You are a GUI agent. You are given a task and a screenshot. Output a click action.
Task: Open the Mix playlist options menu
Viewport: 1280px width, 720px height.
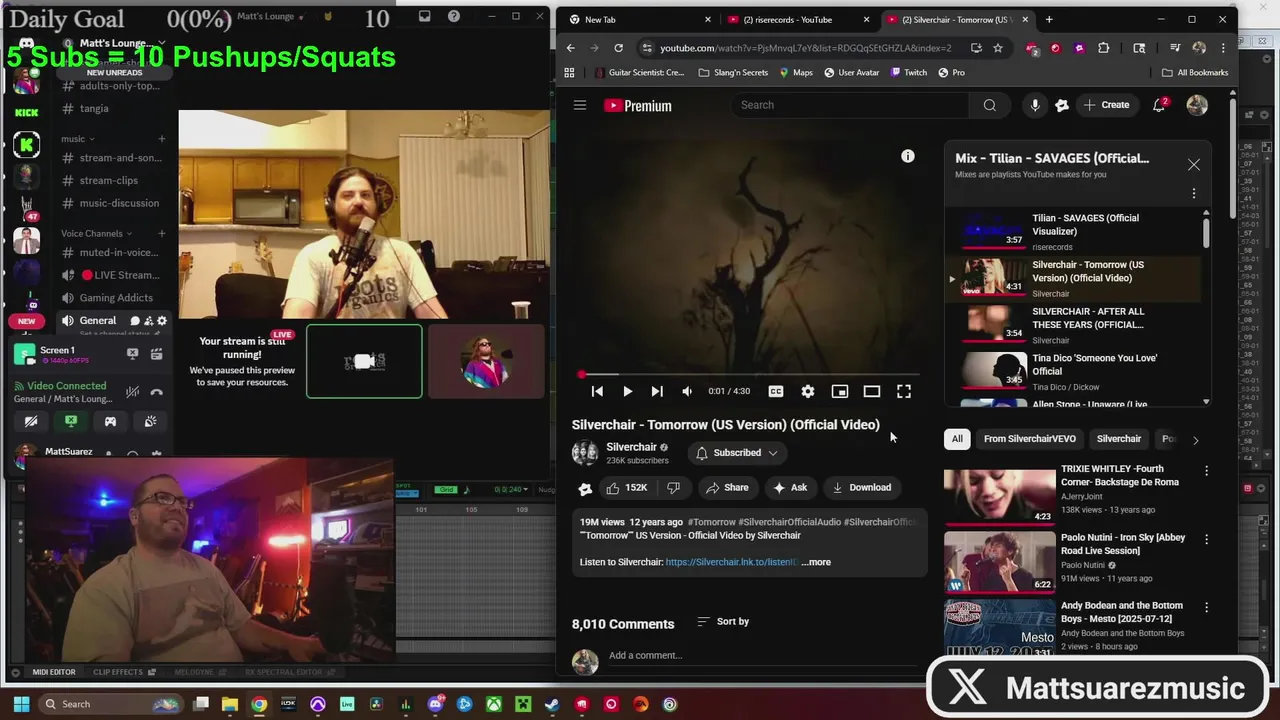pos(1194,193)
